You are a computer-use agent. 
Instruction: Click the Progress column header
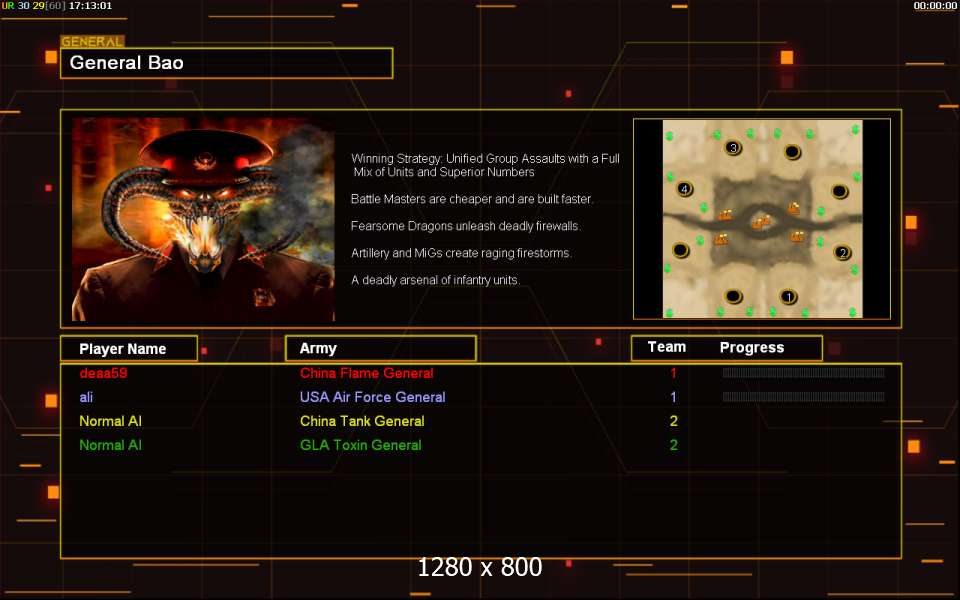tap(752, 348)
